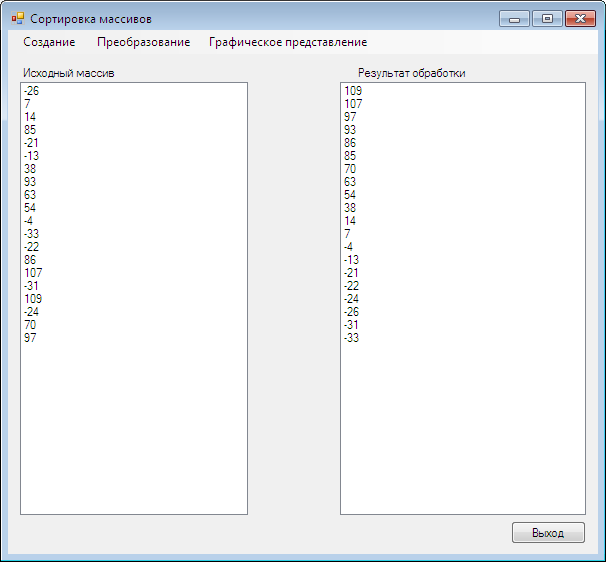
Task: Select -26 in the Результат обработки list
Action: click(463, 312)
